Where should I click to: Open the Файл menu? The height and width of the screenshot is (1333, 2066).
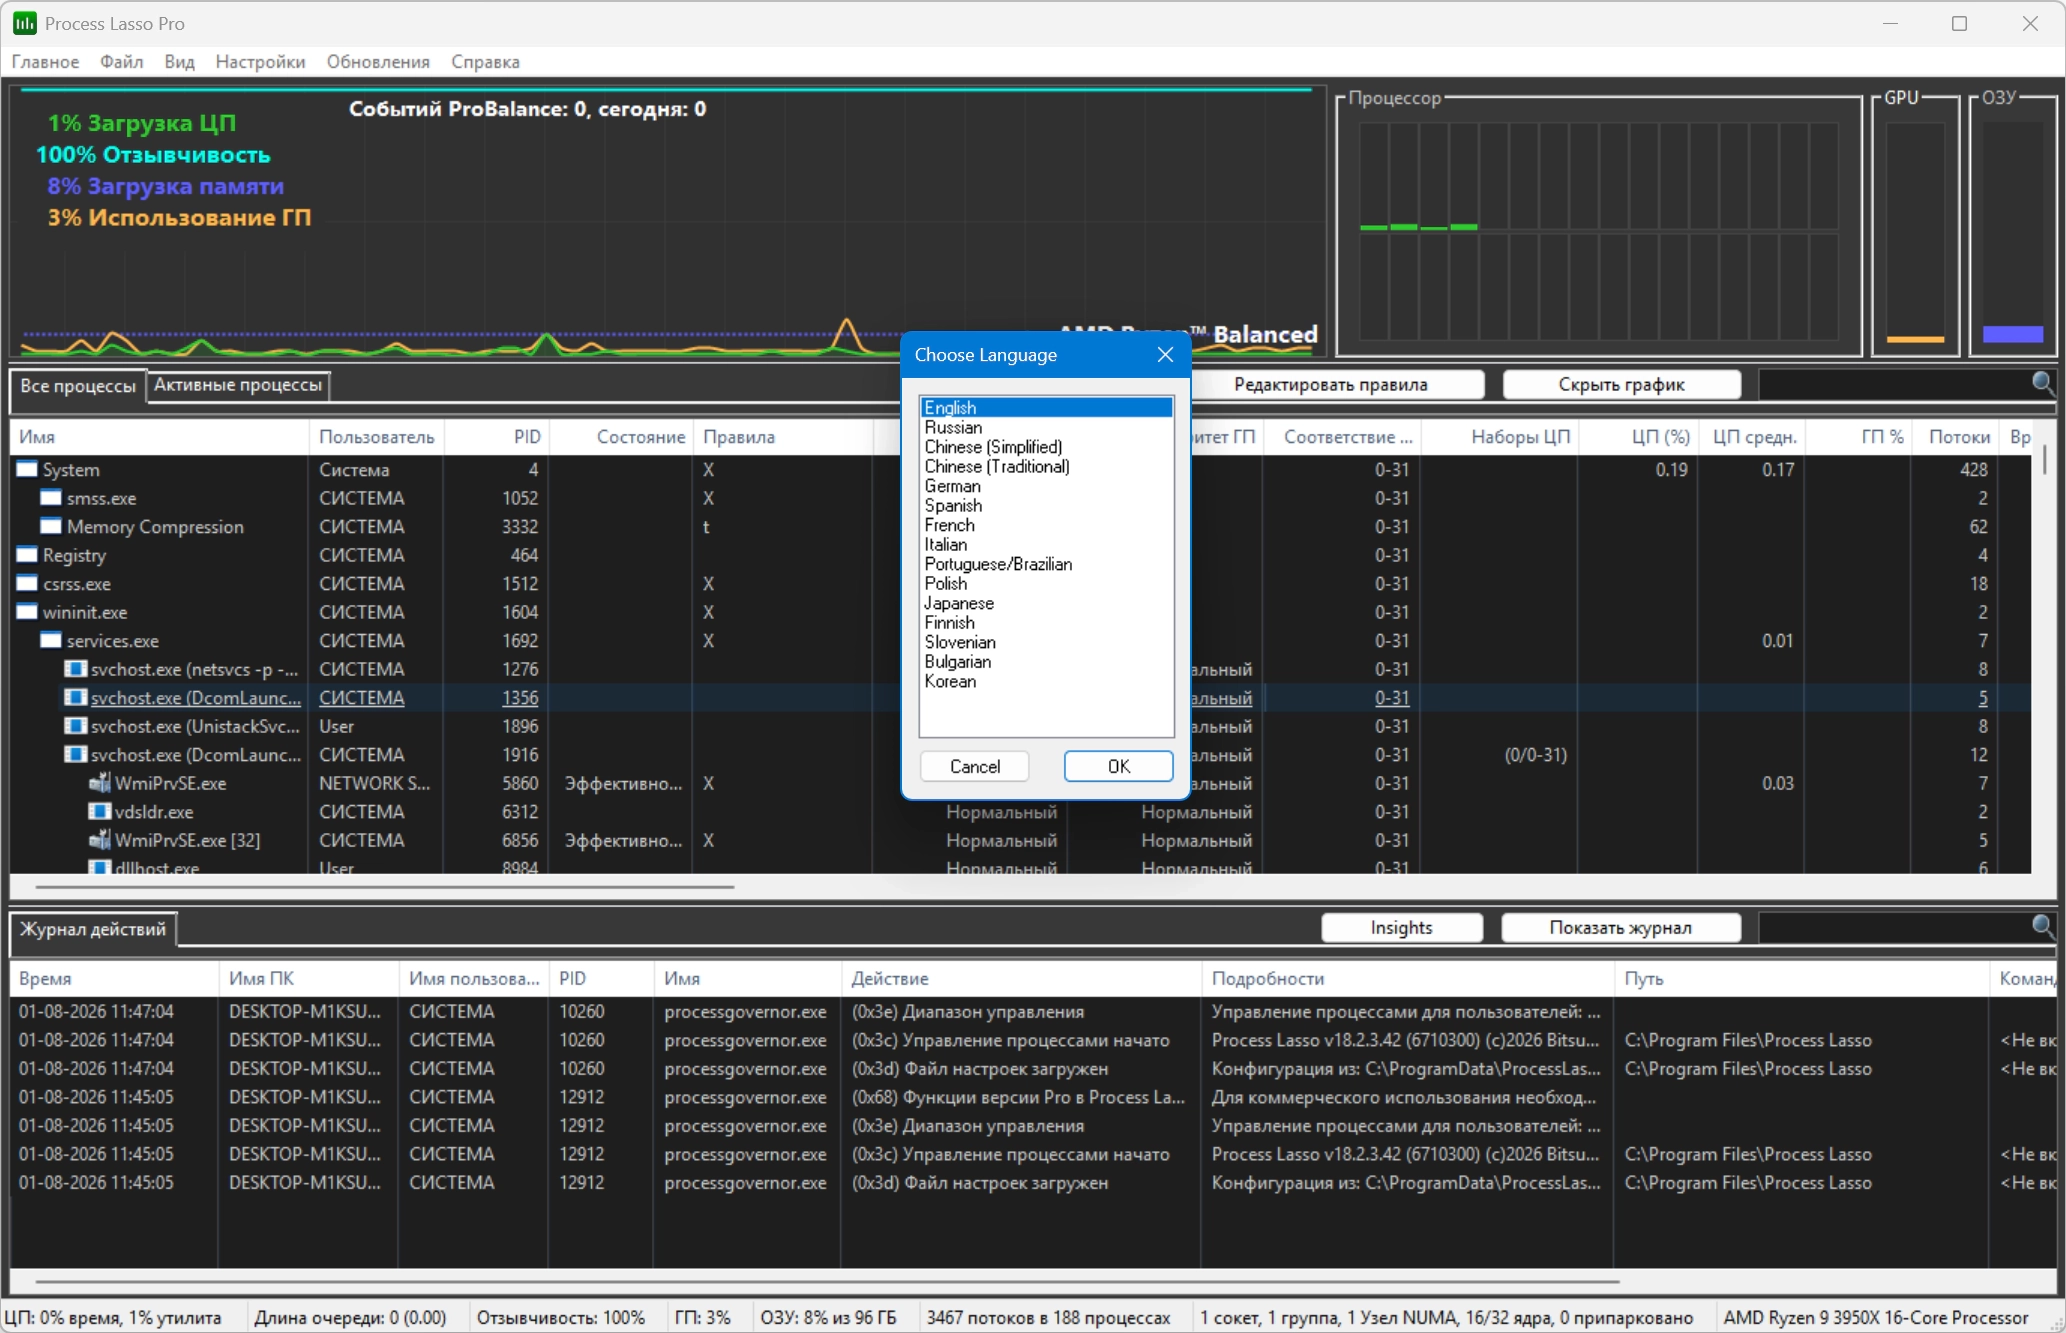[x=121, y=62]
